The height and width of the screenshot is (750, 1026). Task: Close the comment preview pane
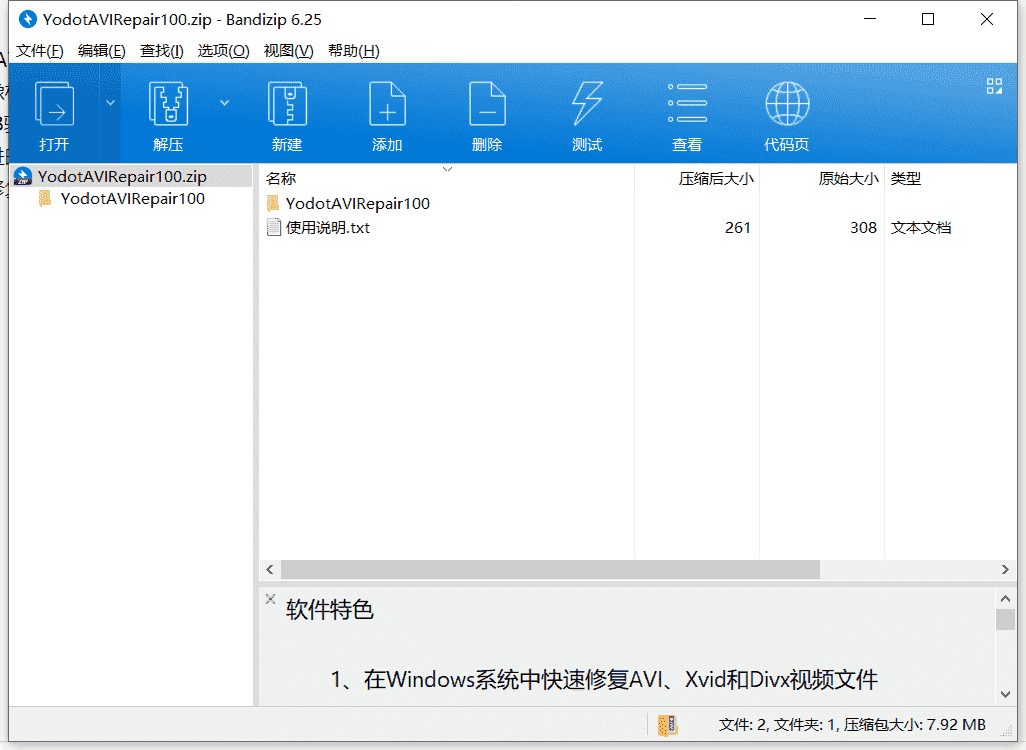(270, 599)
